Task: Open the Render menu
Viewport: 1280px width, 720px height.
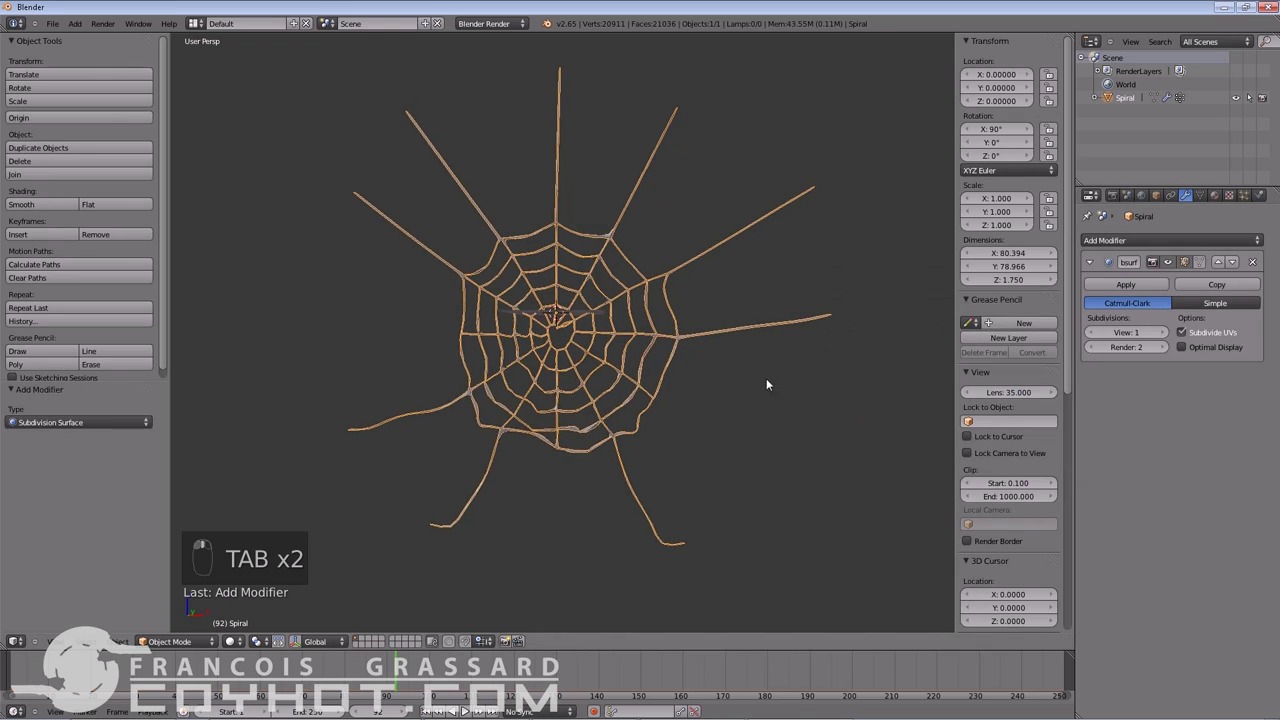Action: click(103, 24)
